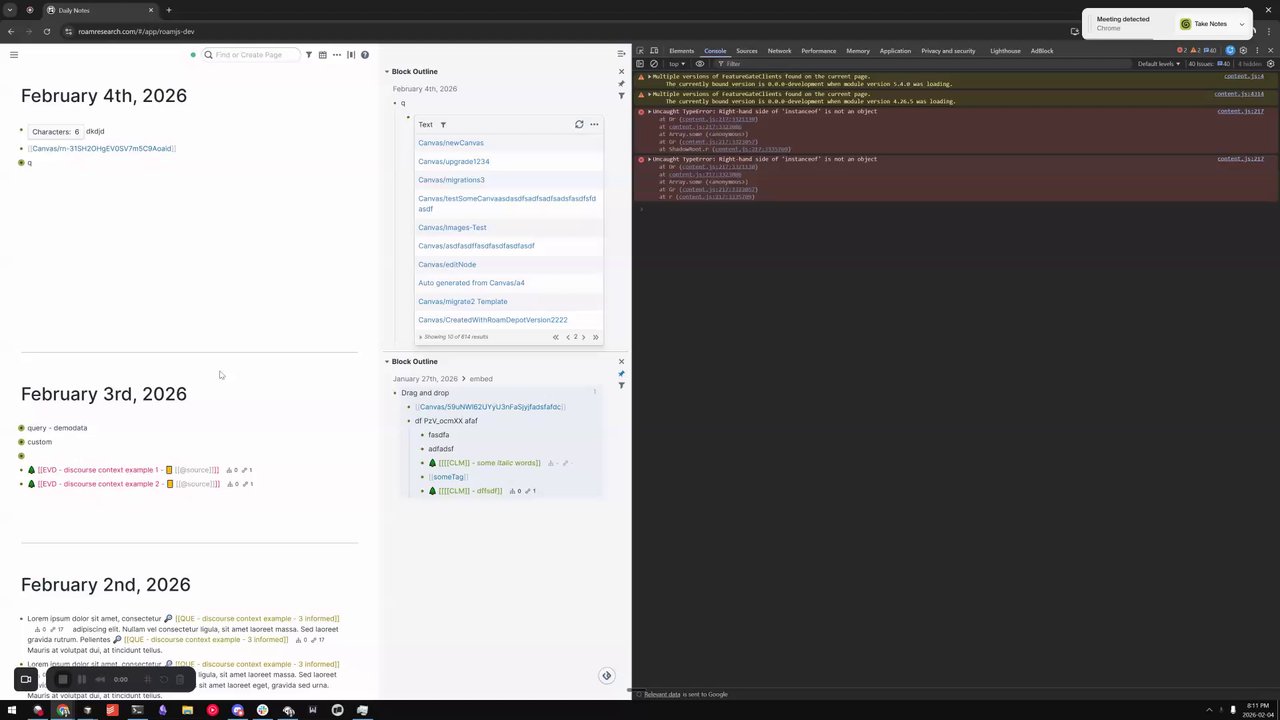Go back in Chrome browser history

click(x=11, y=31)
